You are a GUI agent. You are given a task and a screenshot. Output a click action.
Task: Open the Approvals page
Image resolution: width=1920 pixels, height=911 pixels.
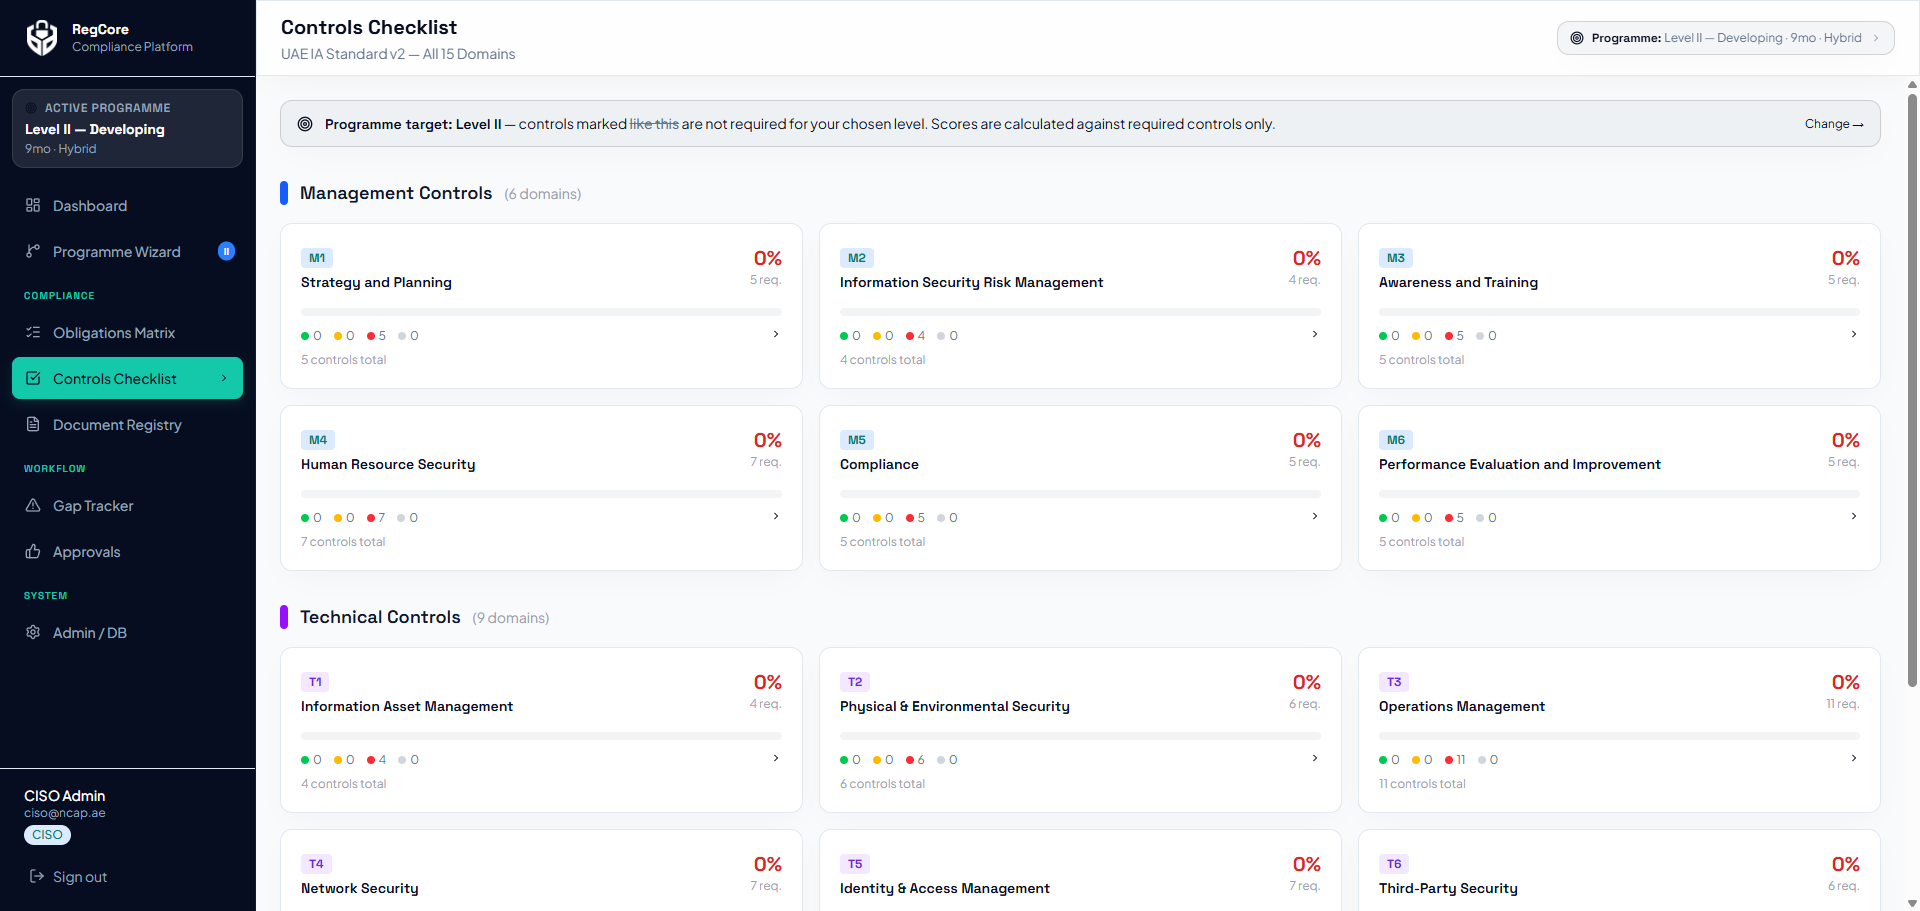coord(127,551)
